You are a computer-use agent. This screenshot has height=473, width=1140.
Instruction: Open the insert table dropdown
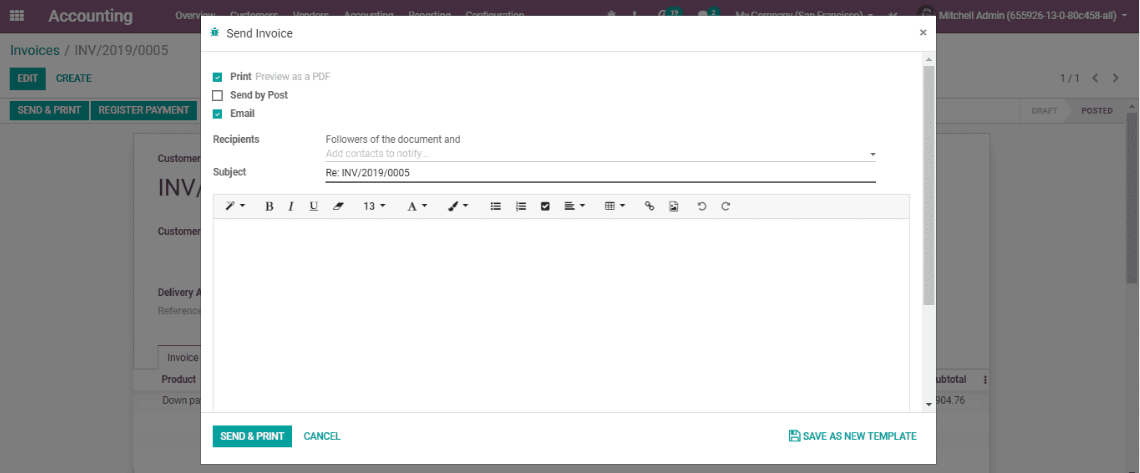[615, 206]
